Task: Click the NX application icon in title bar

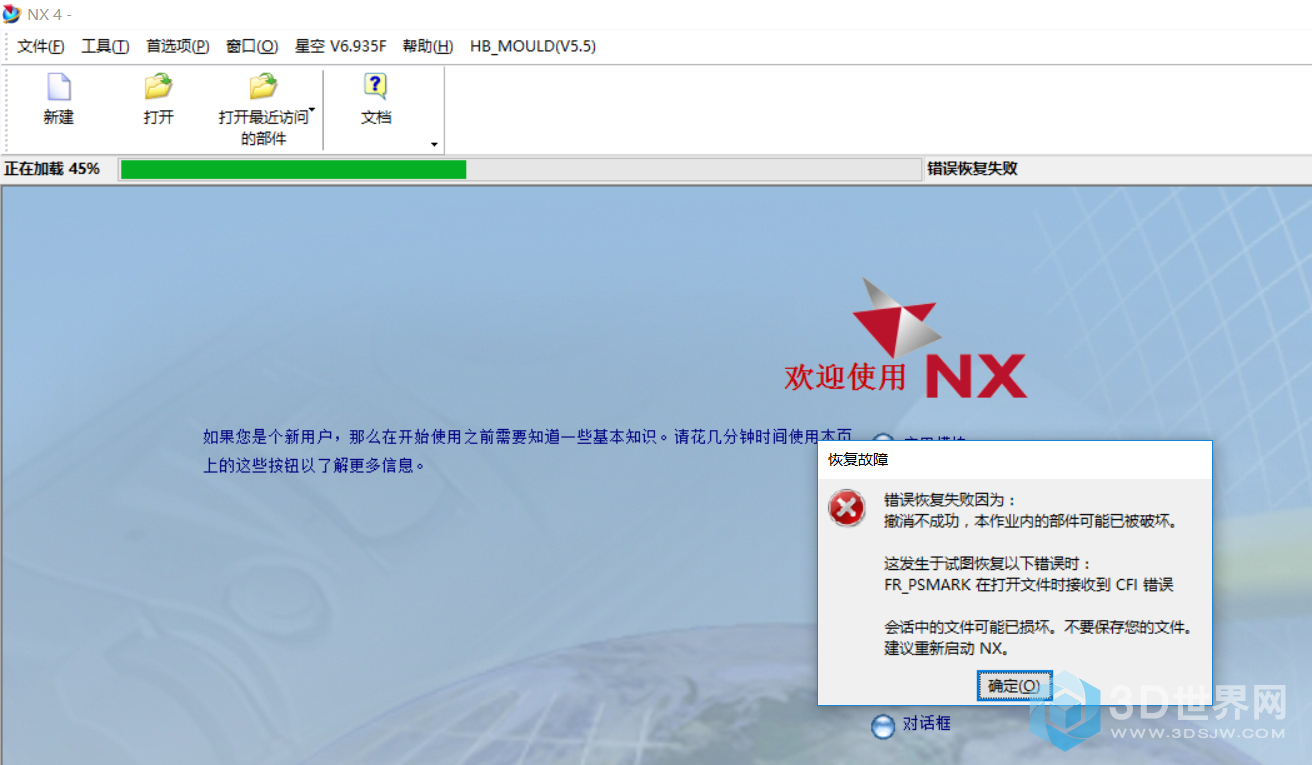Action: (x=12, y=14)
